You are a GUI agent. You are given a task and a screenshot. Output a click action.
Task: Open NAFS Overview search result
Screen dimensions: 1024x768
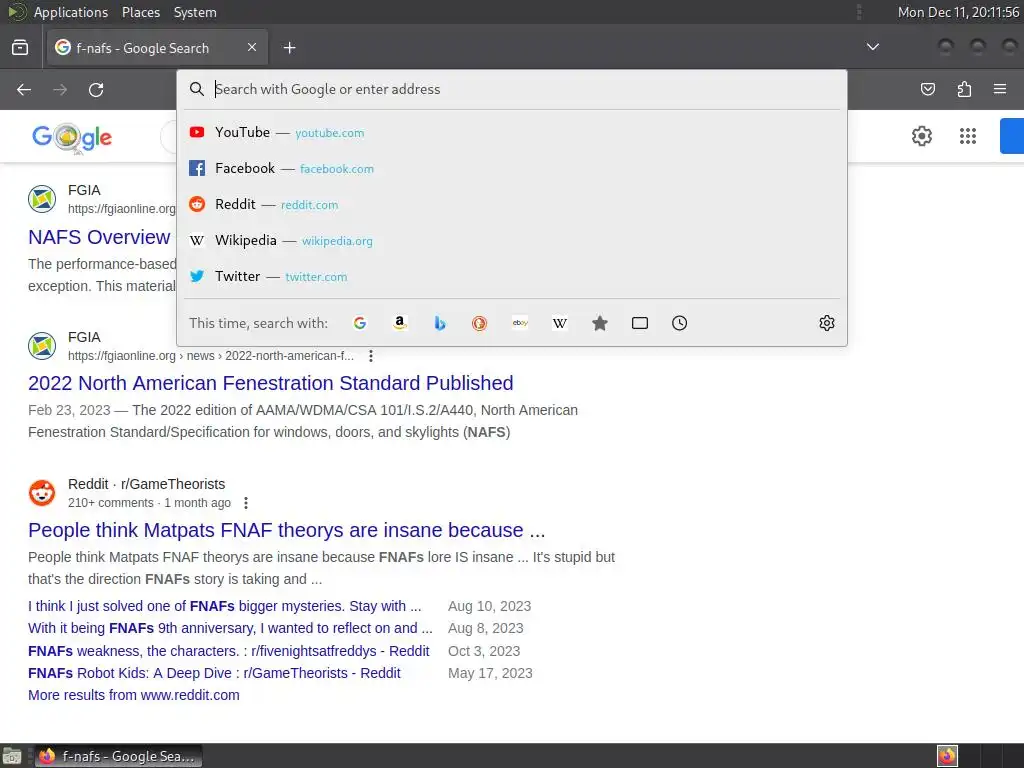pos(99,237)
